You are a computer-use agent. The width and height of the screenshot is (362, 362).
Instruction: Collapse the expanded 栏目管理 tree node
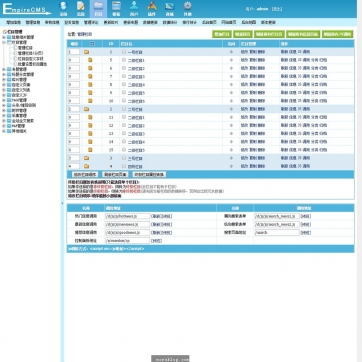click(x=4, y=43)
